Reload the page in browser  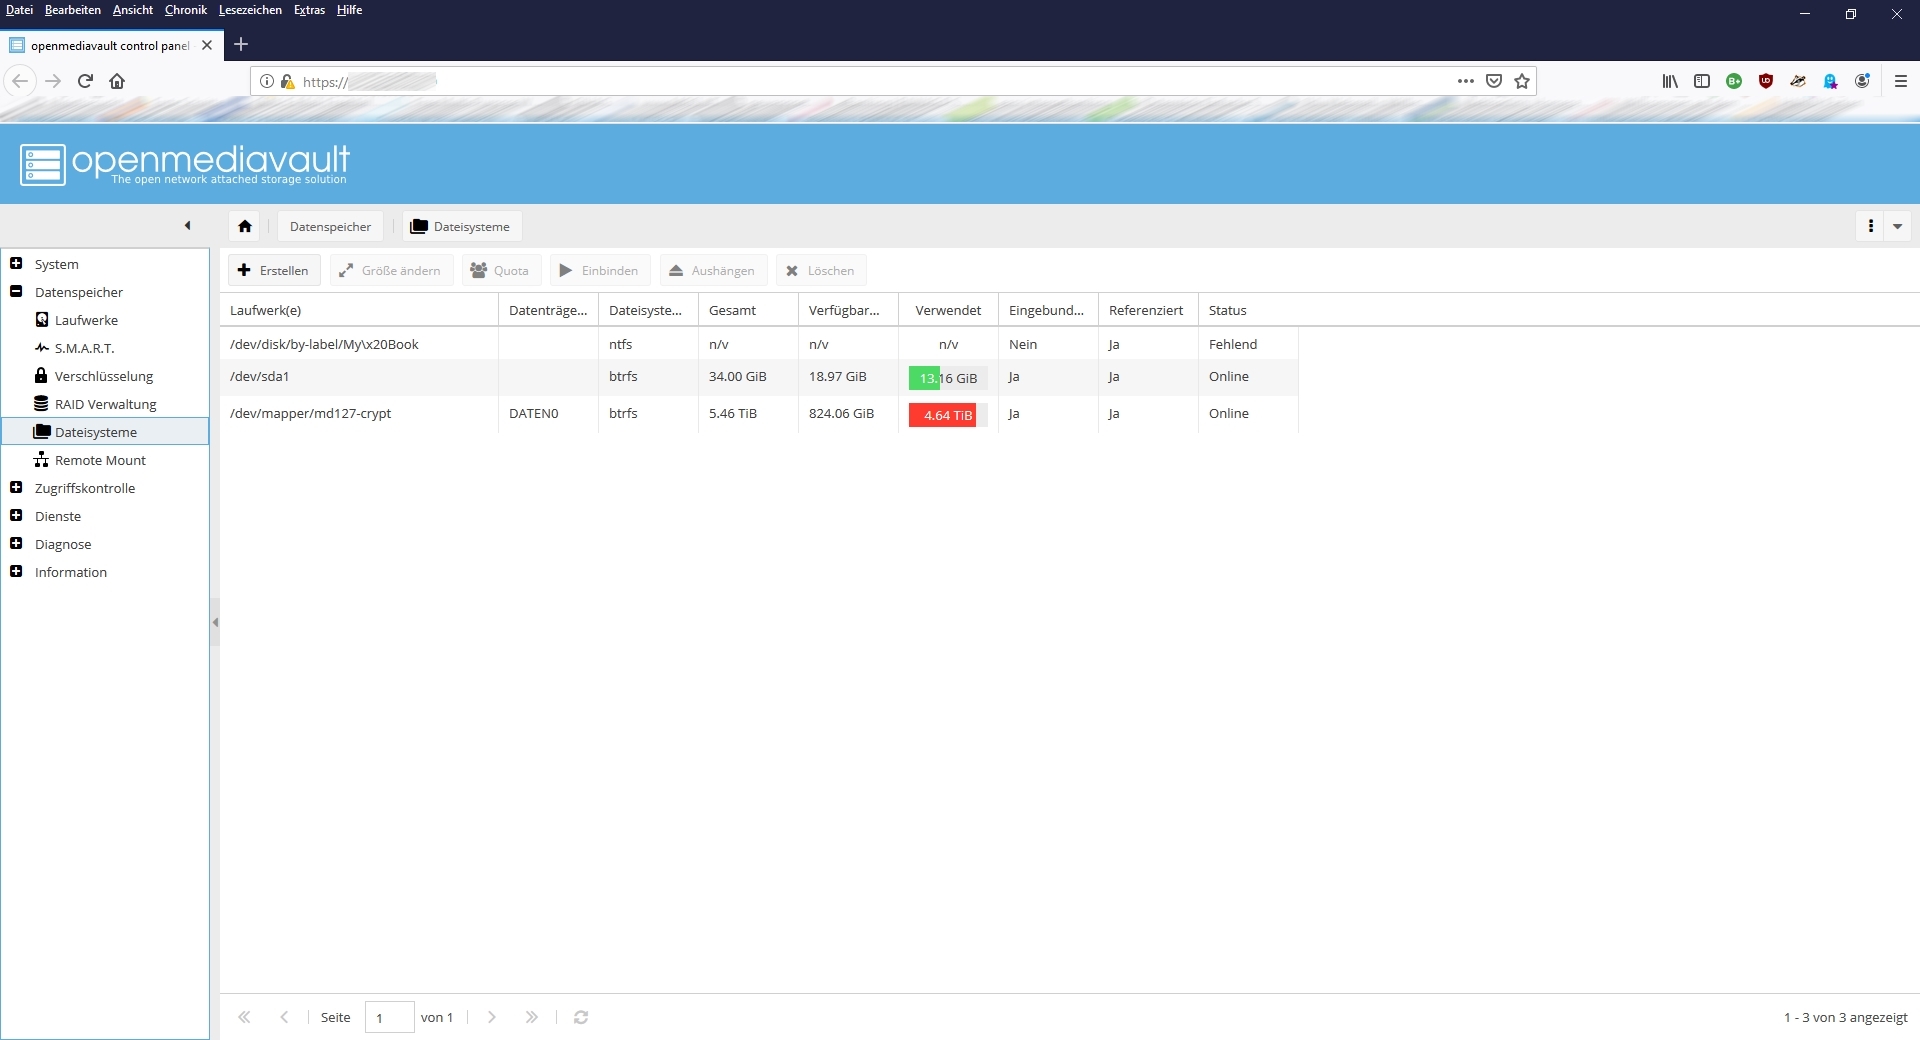click(x=85, y=81)
